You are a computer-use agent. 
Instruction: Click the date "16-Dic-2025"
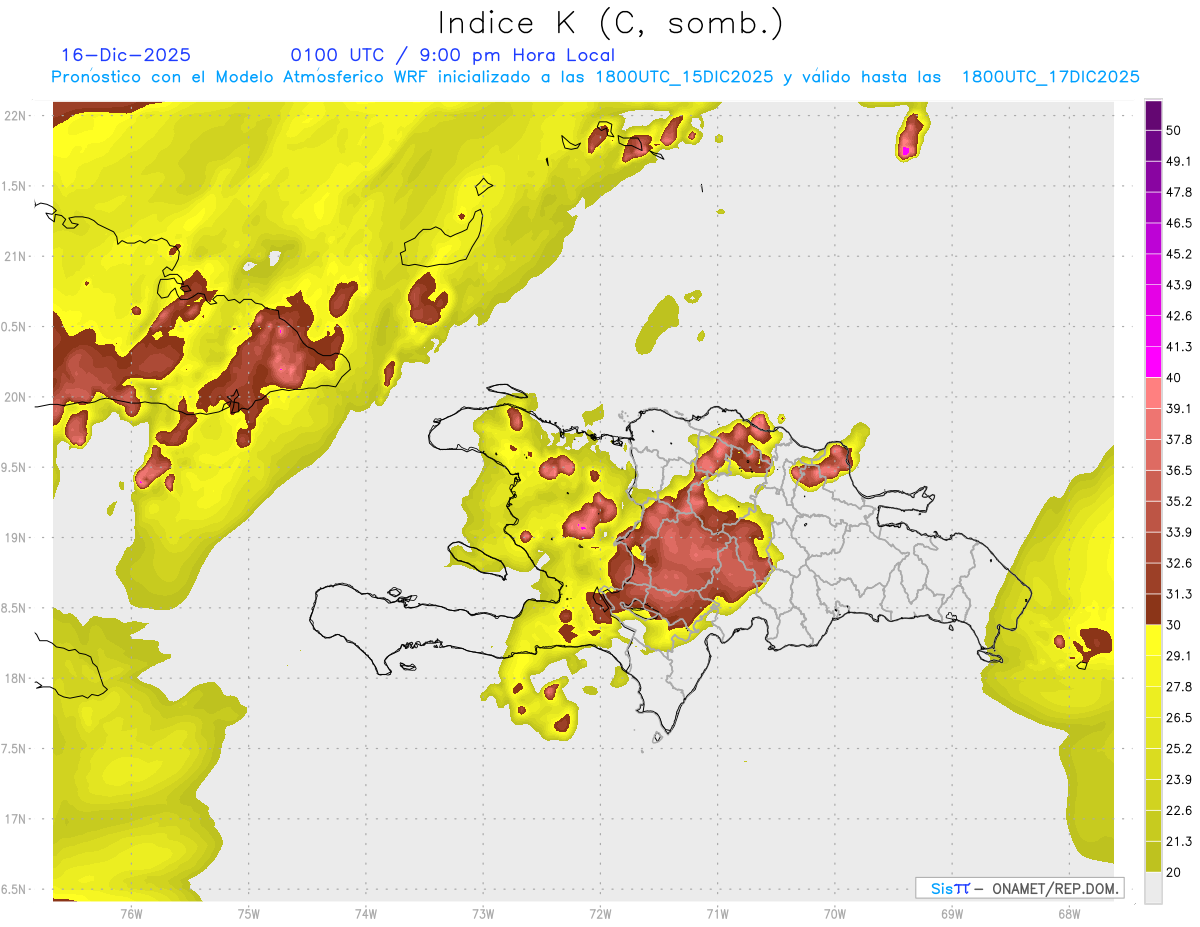tap(126, 55)
